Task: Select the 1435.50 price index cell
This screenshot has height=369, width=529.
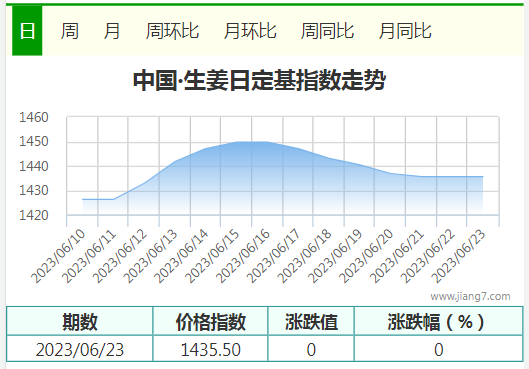Action: click(210, 349)
